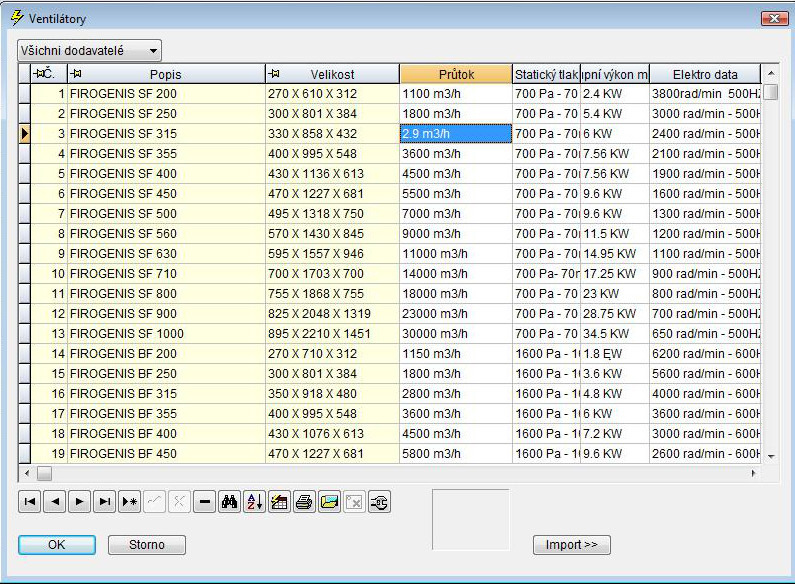Click the pin icon in the Velikost header
The image size is (795, 584).
[x=274, y=74]
